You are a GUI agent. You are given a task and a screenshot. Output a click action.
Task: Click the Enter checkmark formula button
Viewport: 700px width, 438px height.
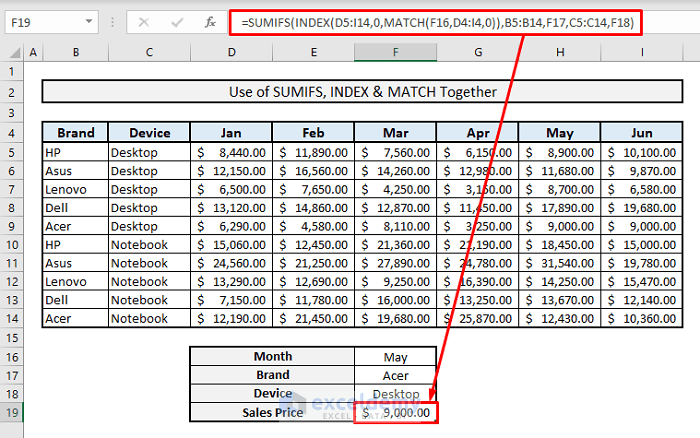177,22
